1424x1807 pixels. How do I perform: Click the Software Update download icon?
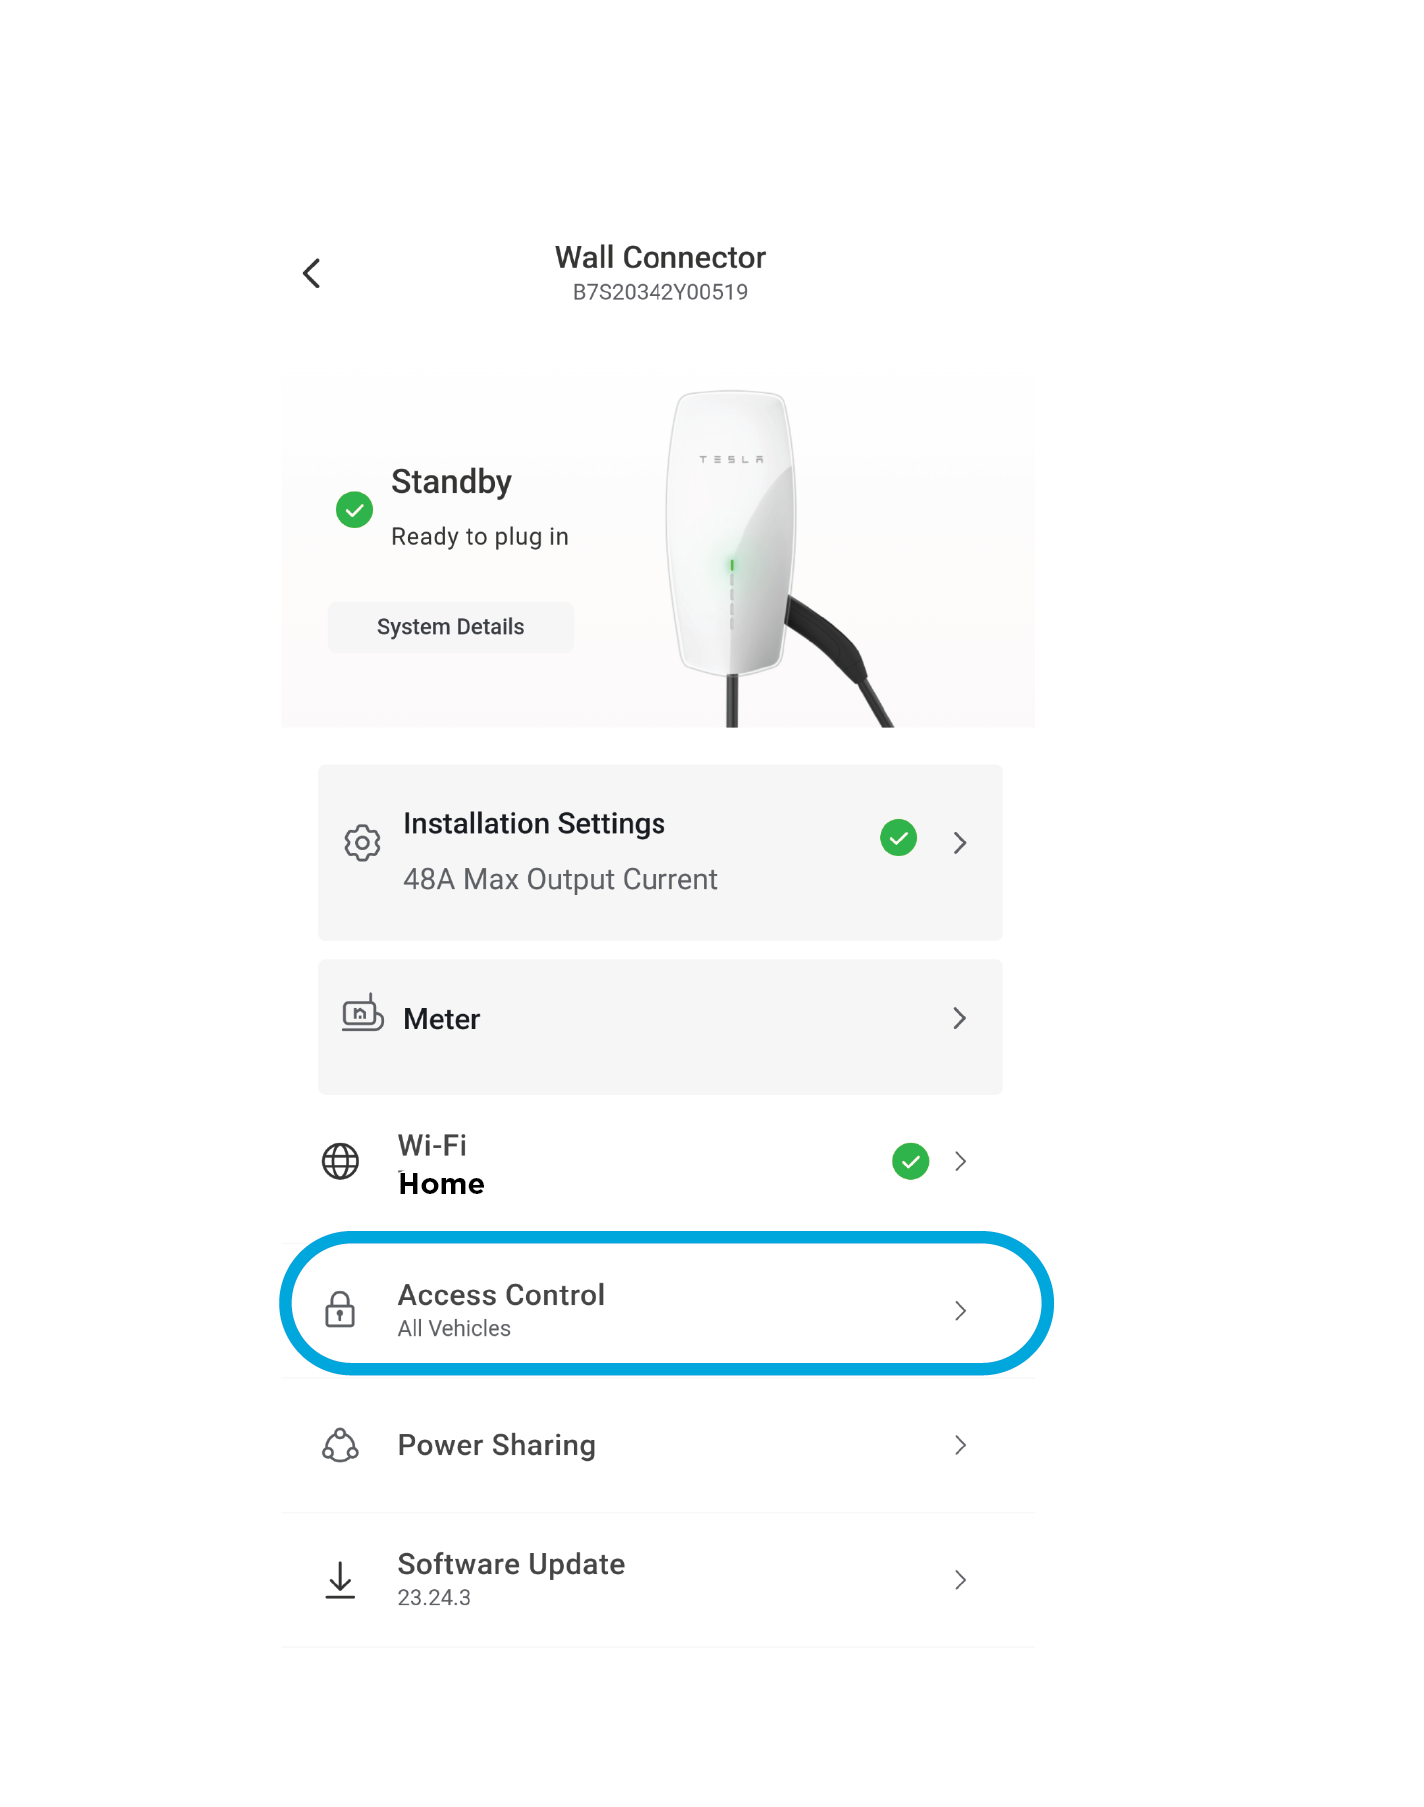(340, 1580)
